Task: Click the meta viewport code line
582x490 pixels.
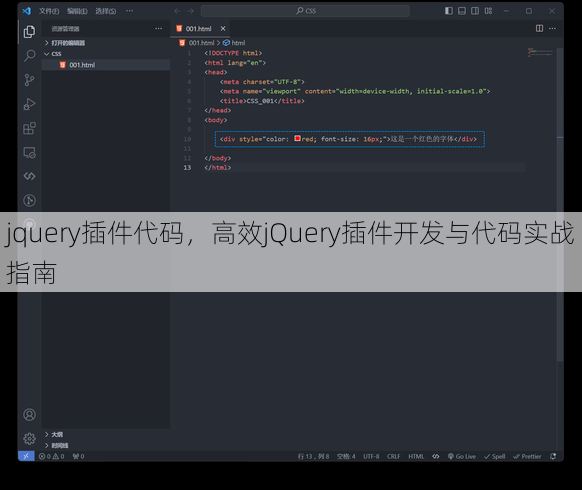Action: pos(355,91)
